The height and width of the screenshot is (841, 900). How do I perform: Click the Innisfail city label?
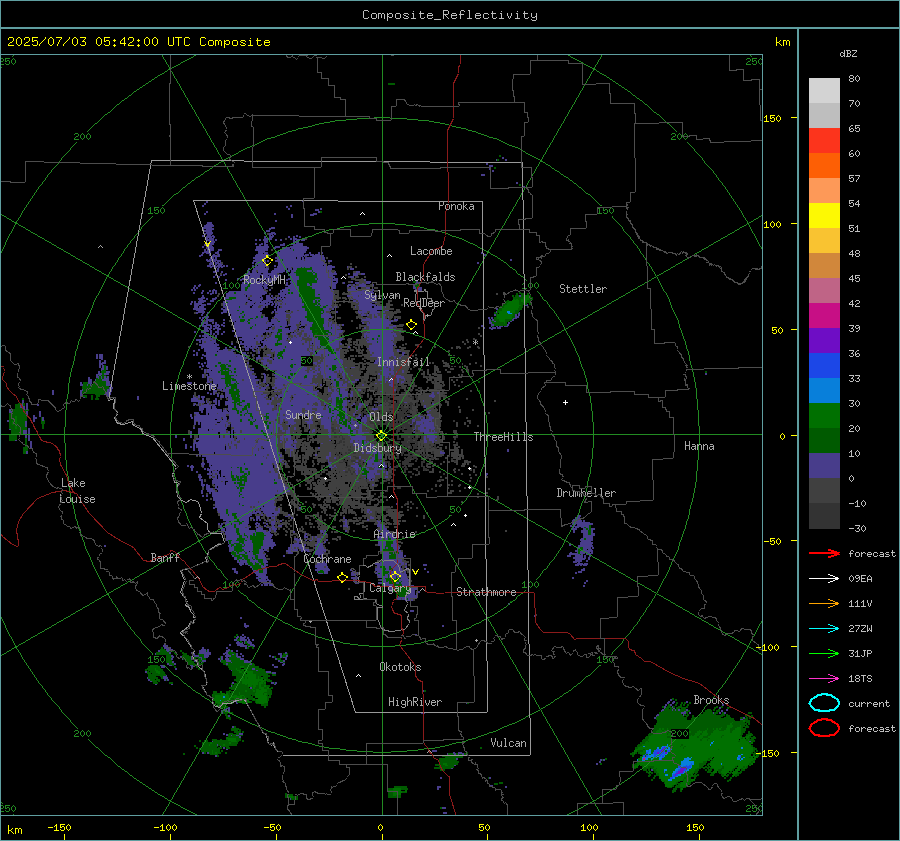coord(404,362)
